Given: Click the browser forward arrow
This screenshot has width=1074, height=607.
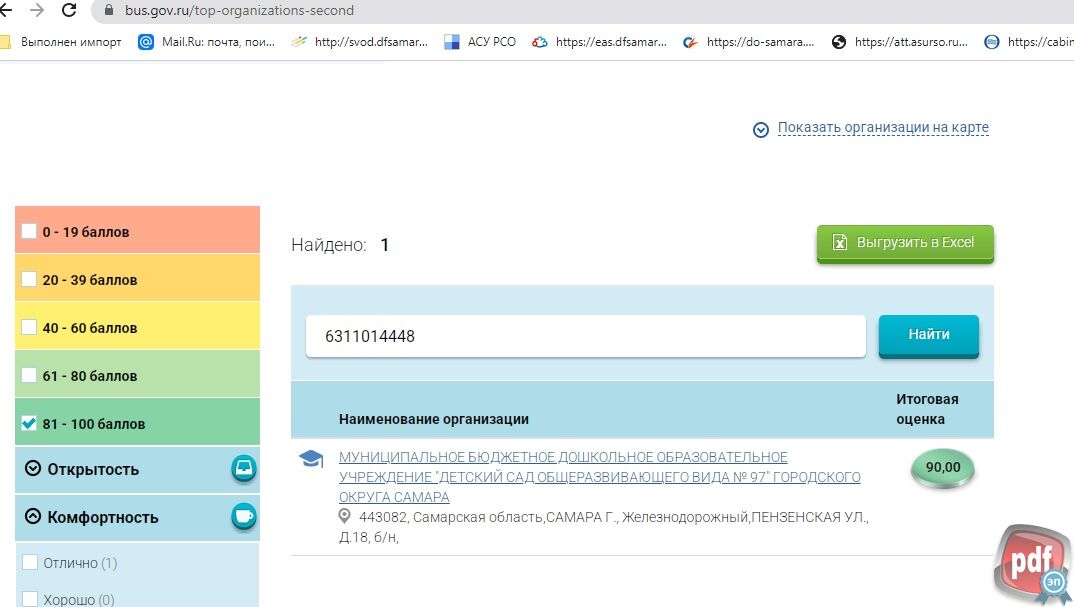Looking at the screenshot, I should [37, 11].
